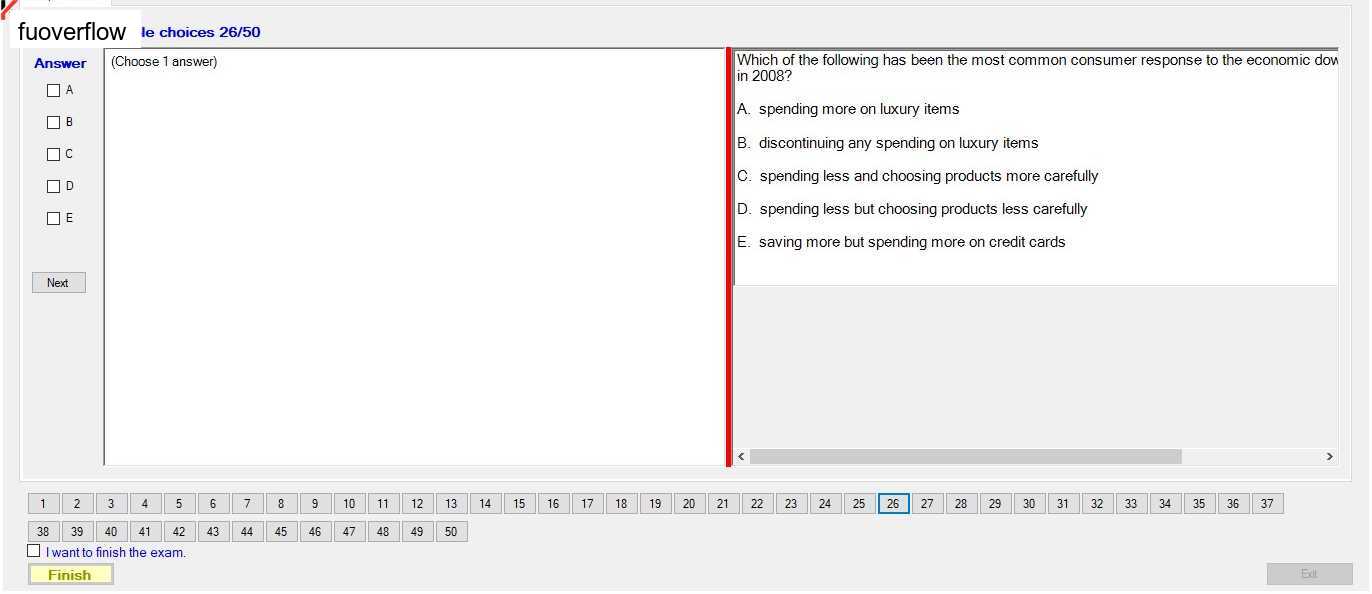The height and width of the screenshot is (594, 1372).
Task: Go to question 13
Action: click(451, 504)
